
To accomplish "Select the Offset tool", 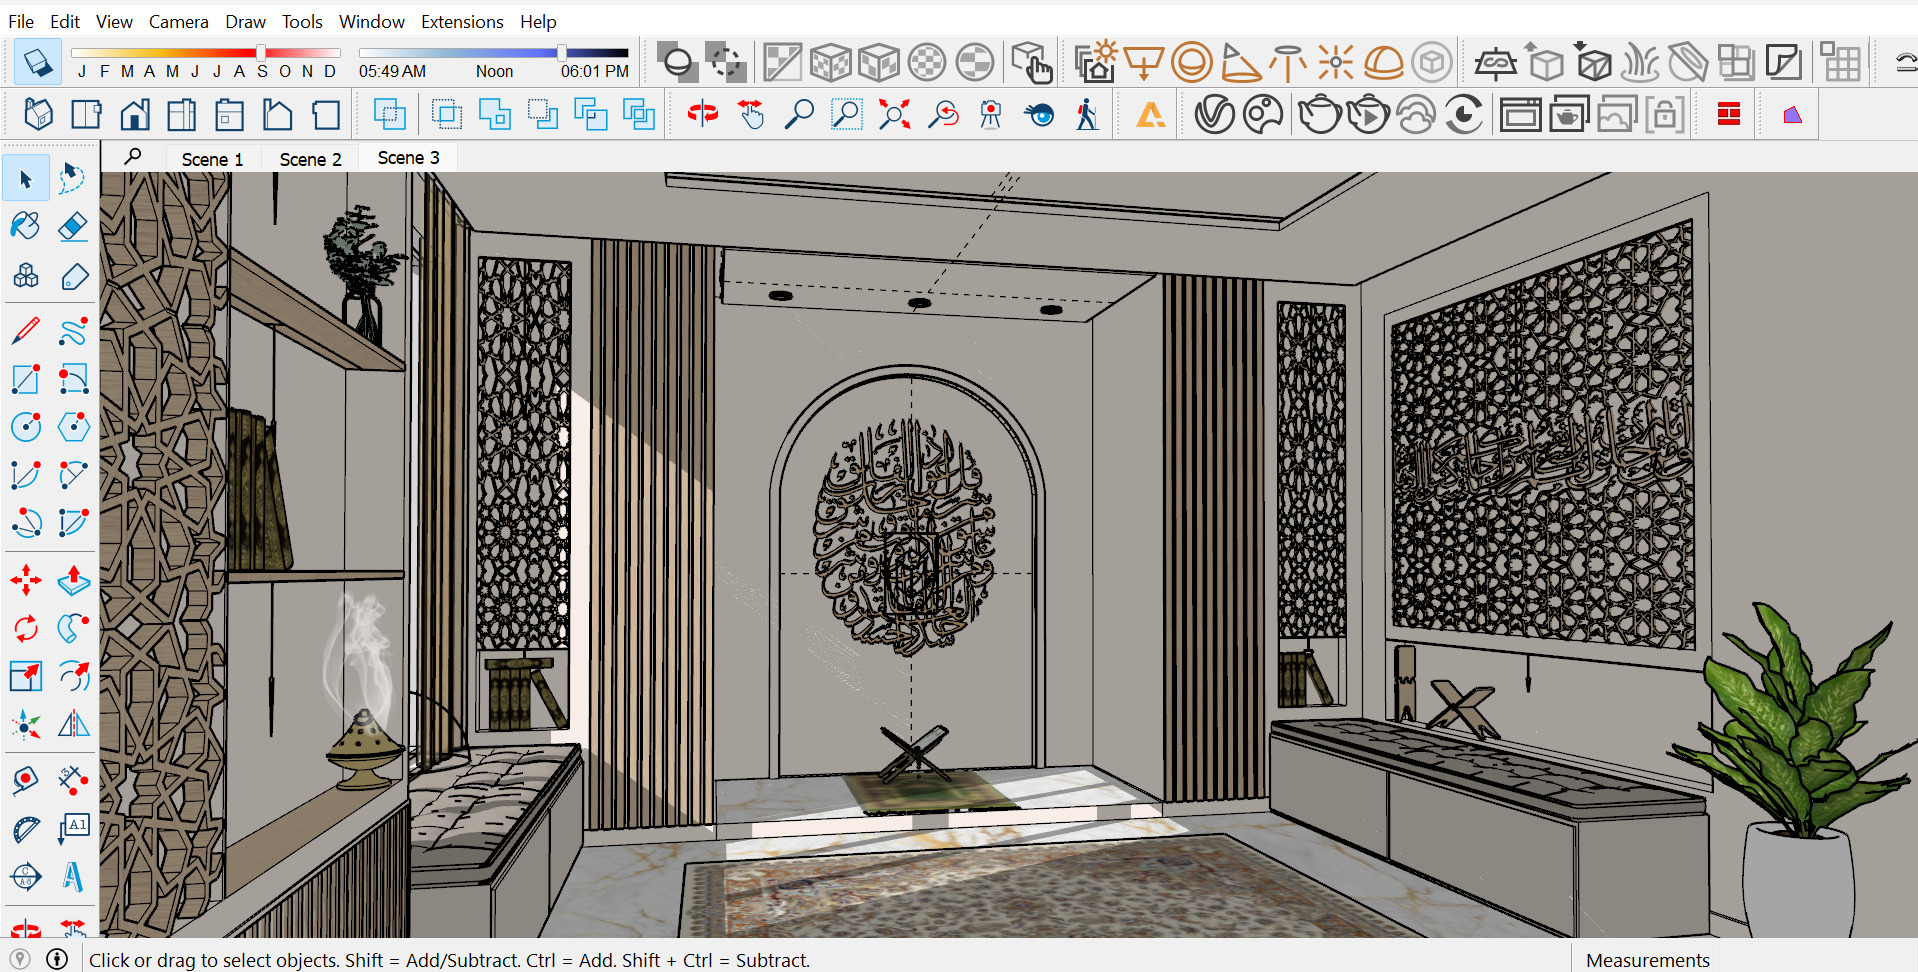I will [x=73, y=676].
